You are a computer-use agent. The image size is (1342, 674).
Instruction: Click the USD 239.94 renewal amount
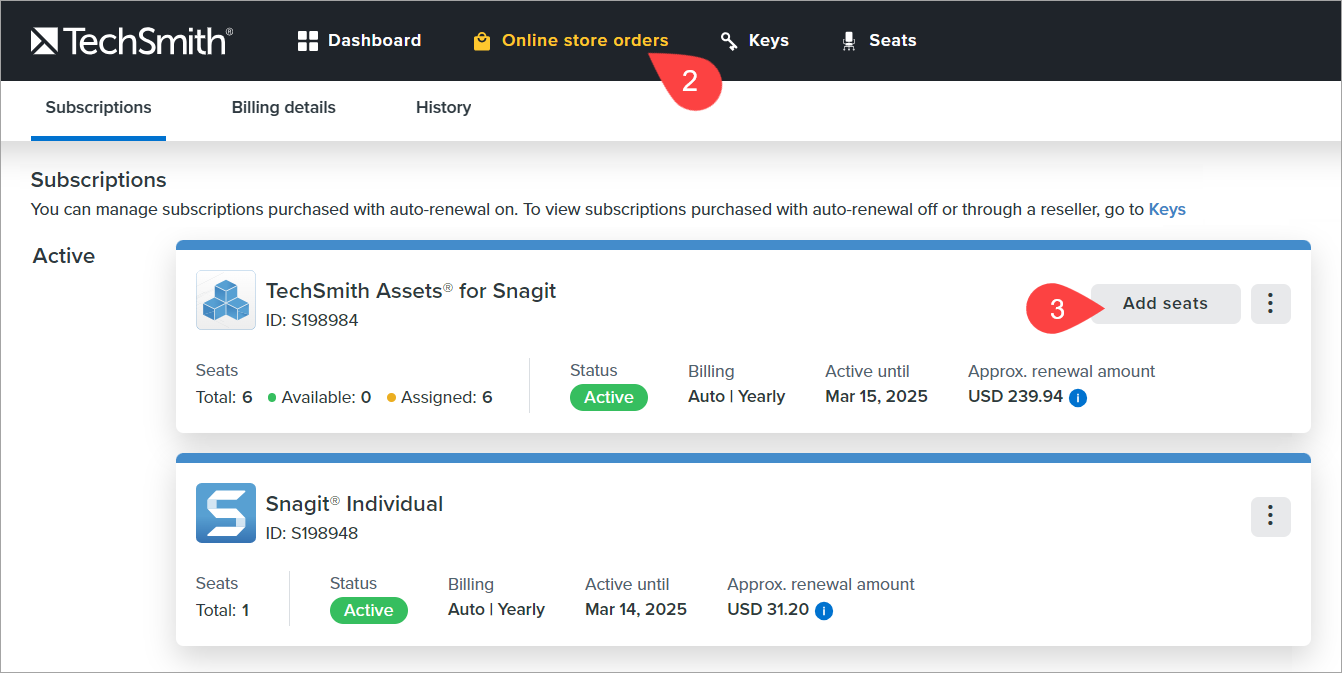point(1015,397)
